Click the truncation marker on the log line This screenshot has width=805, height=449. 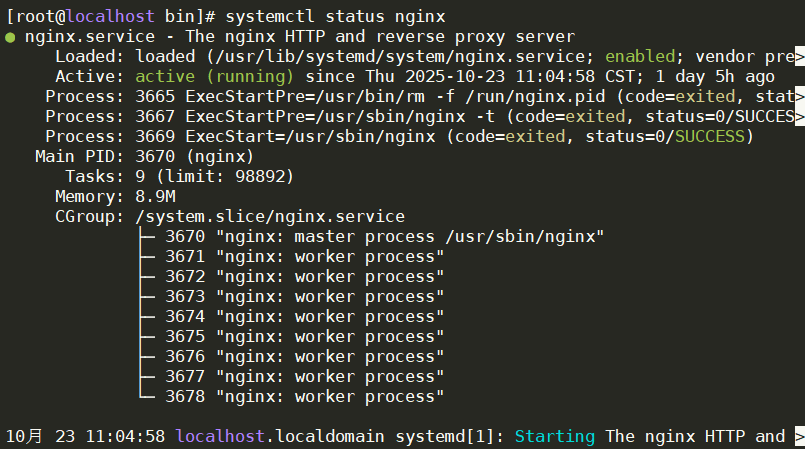[799, 437]
